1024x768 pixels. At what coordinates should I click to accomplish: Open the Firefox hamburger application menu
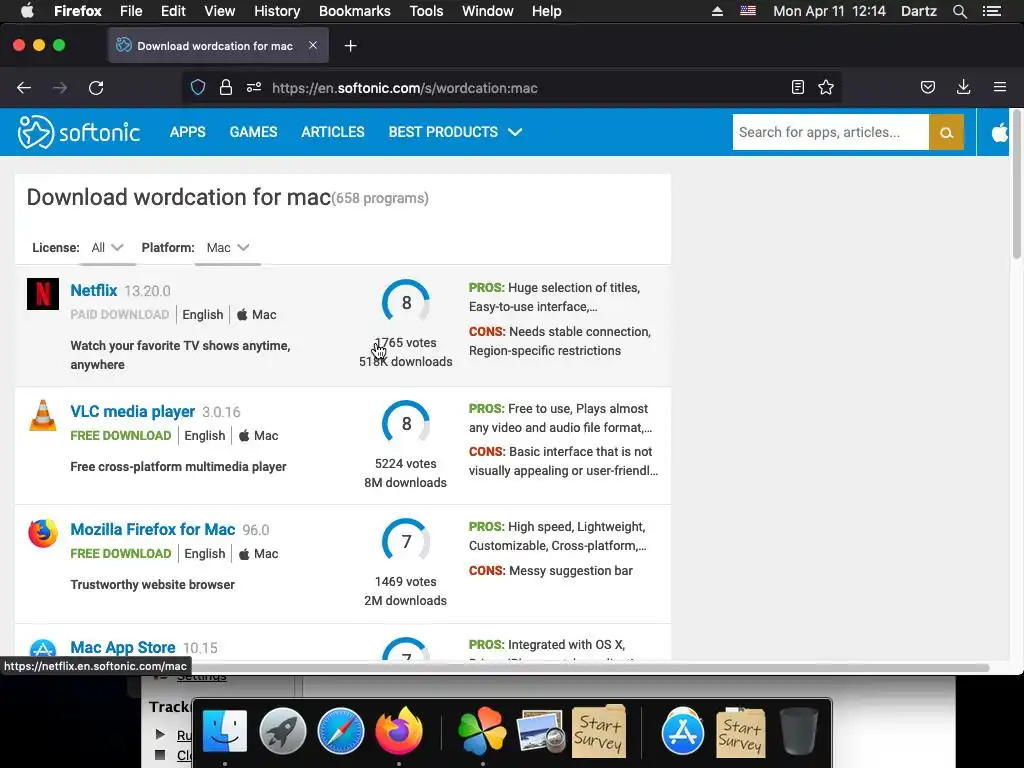point(1000,88)
